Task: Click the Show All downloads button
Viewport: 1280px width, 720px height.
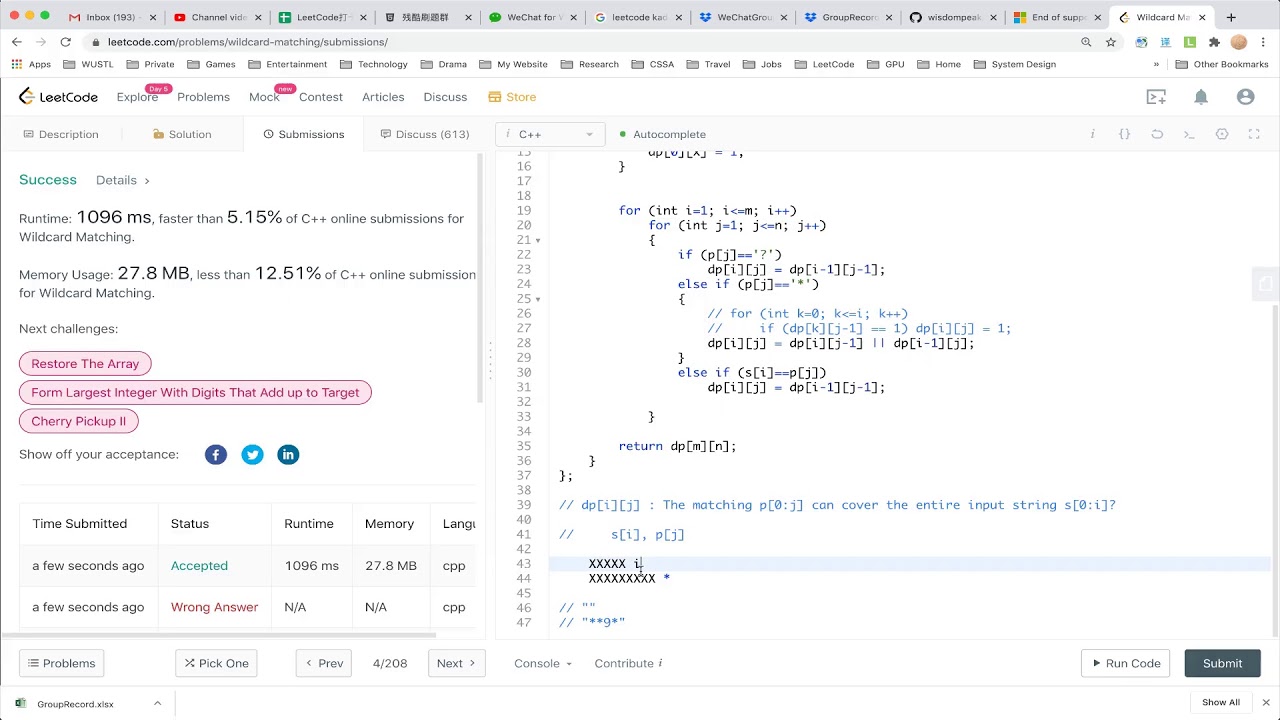Action: point(1221,702)
